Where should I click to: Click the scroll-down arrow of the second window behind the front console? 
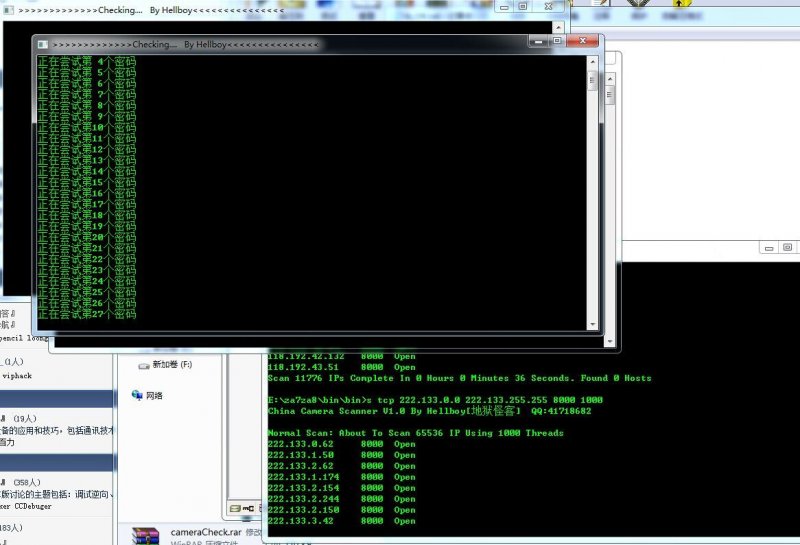tap(610, 341)
